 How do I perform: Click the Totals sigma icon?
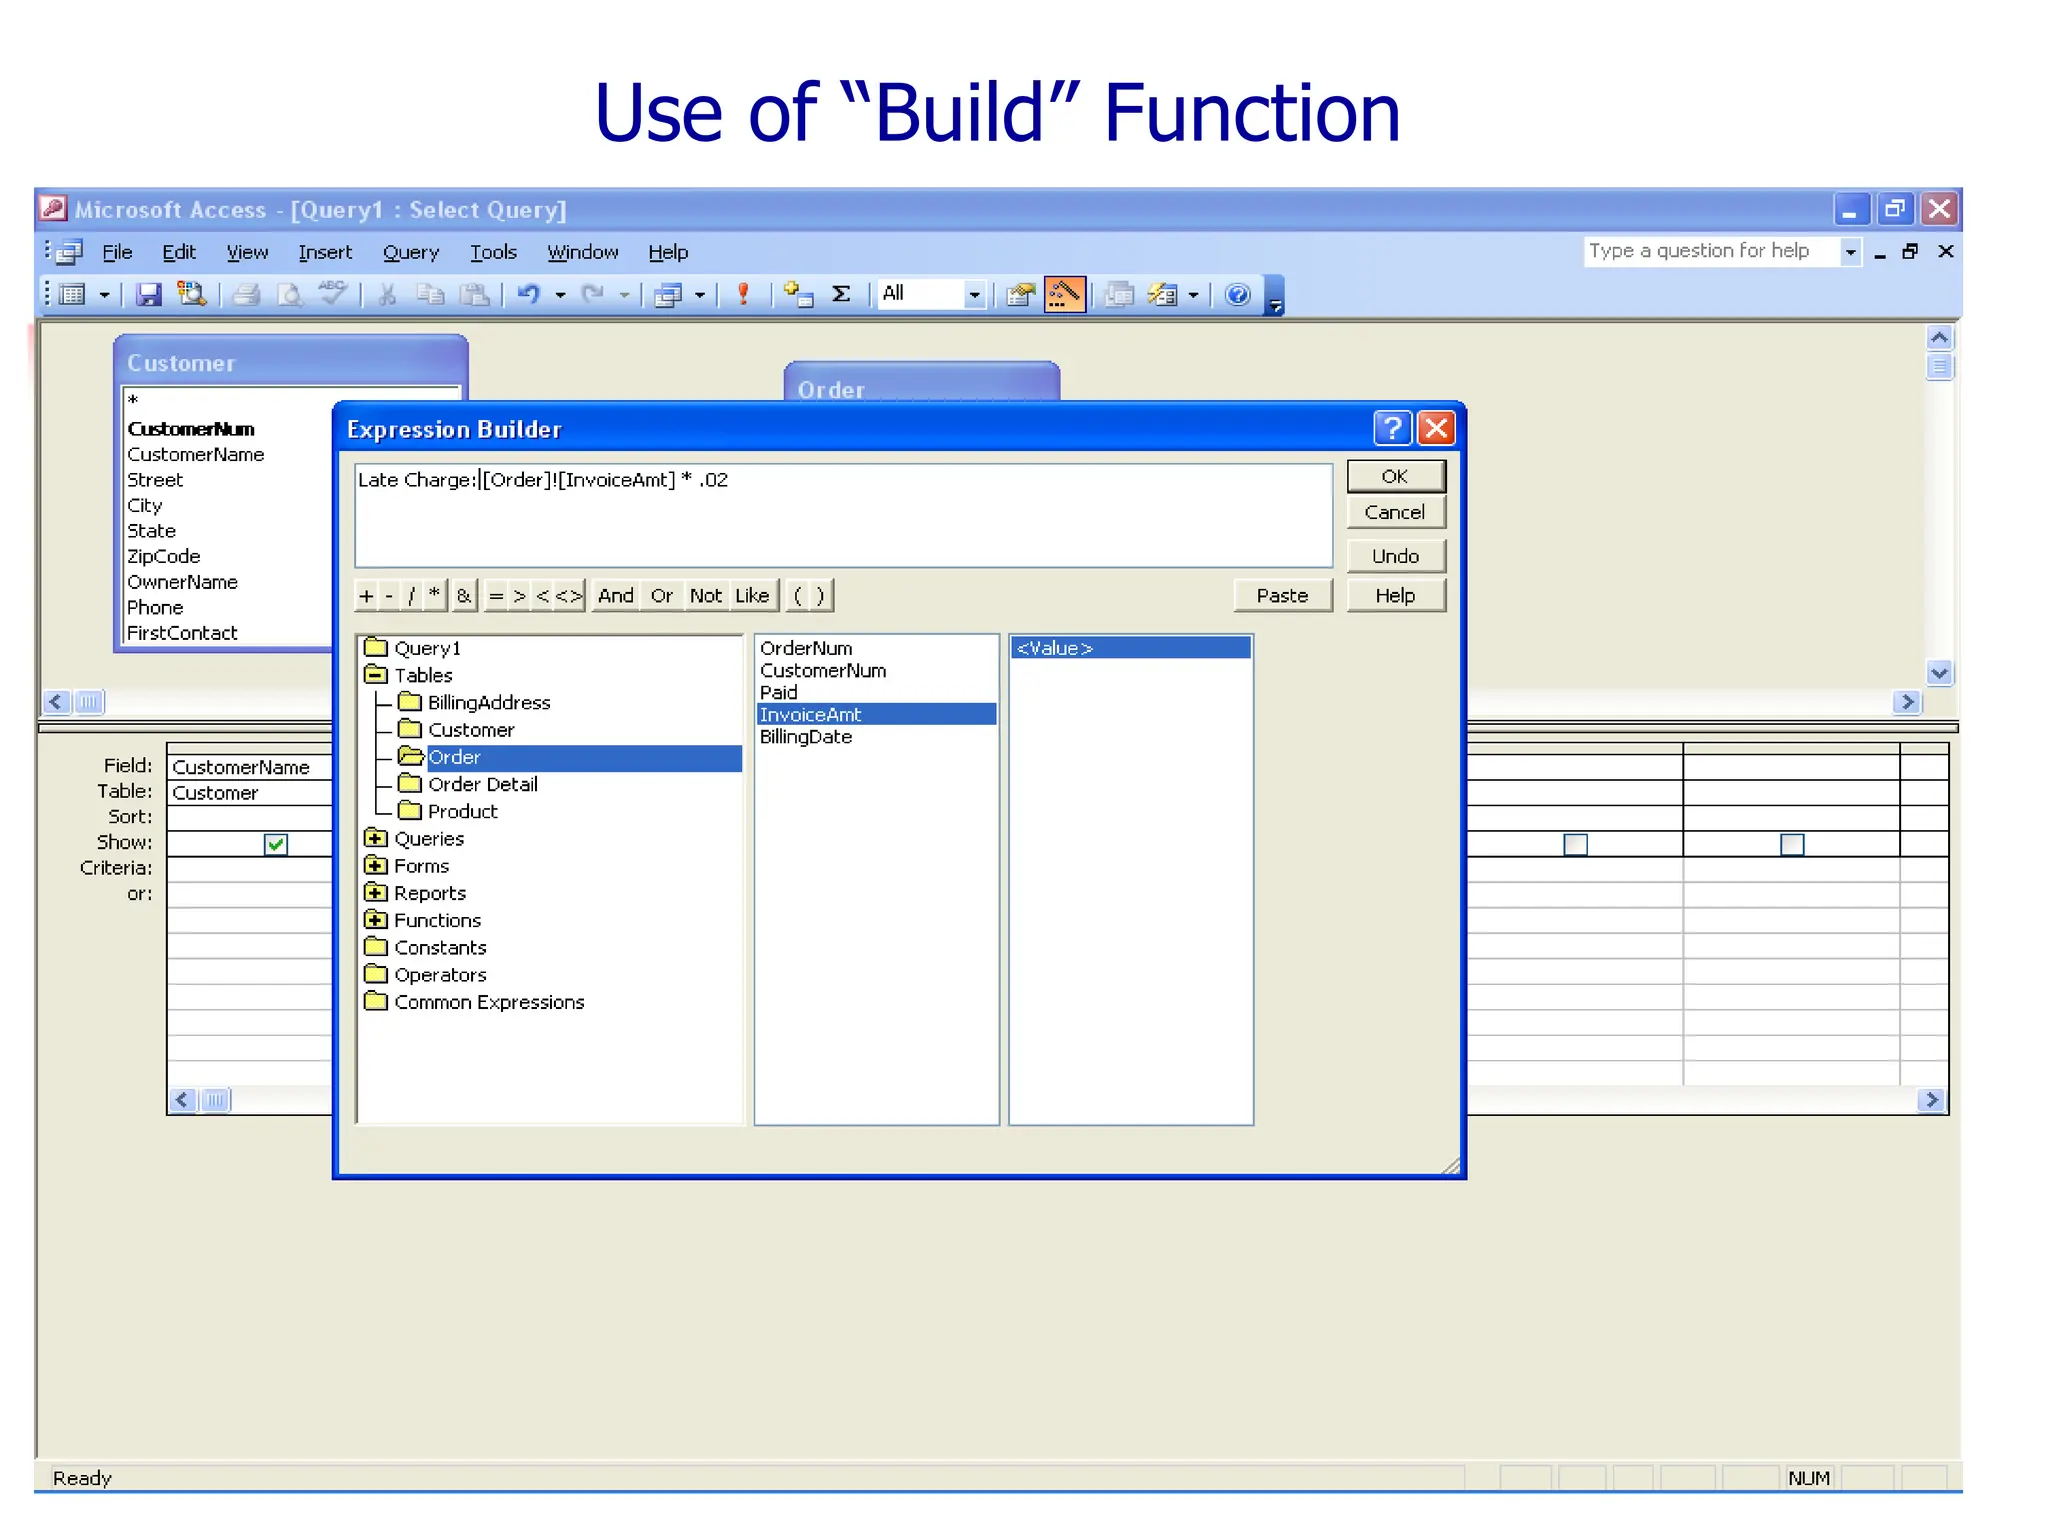click(842, 294)
